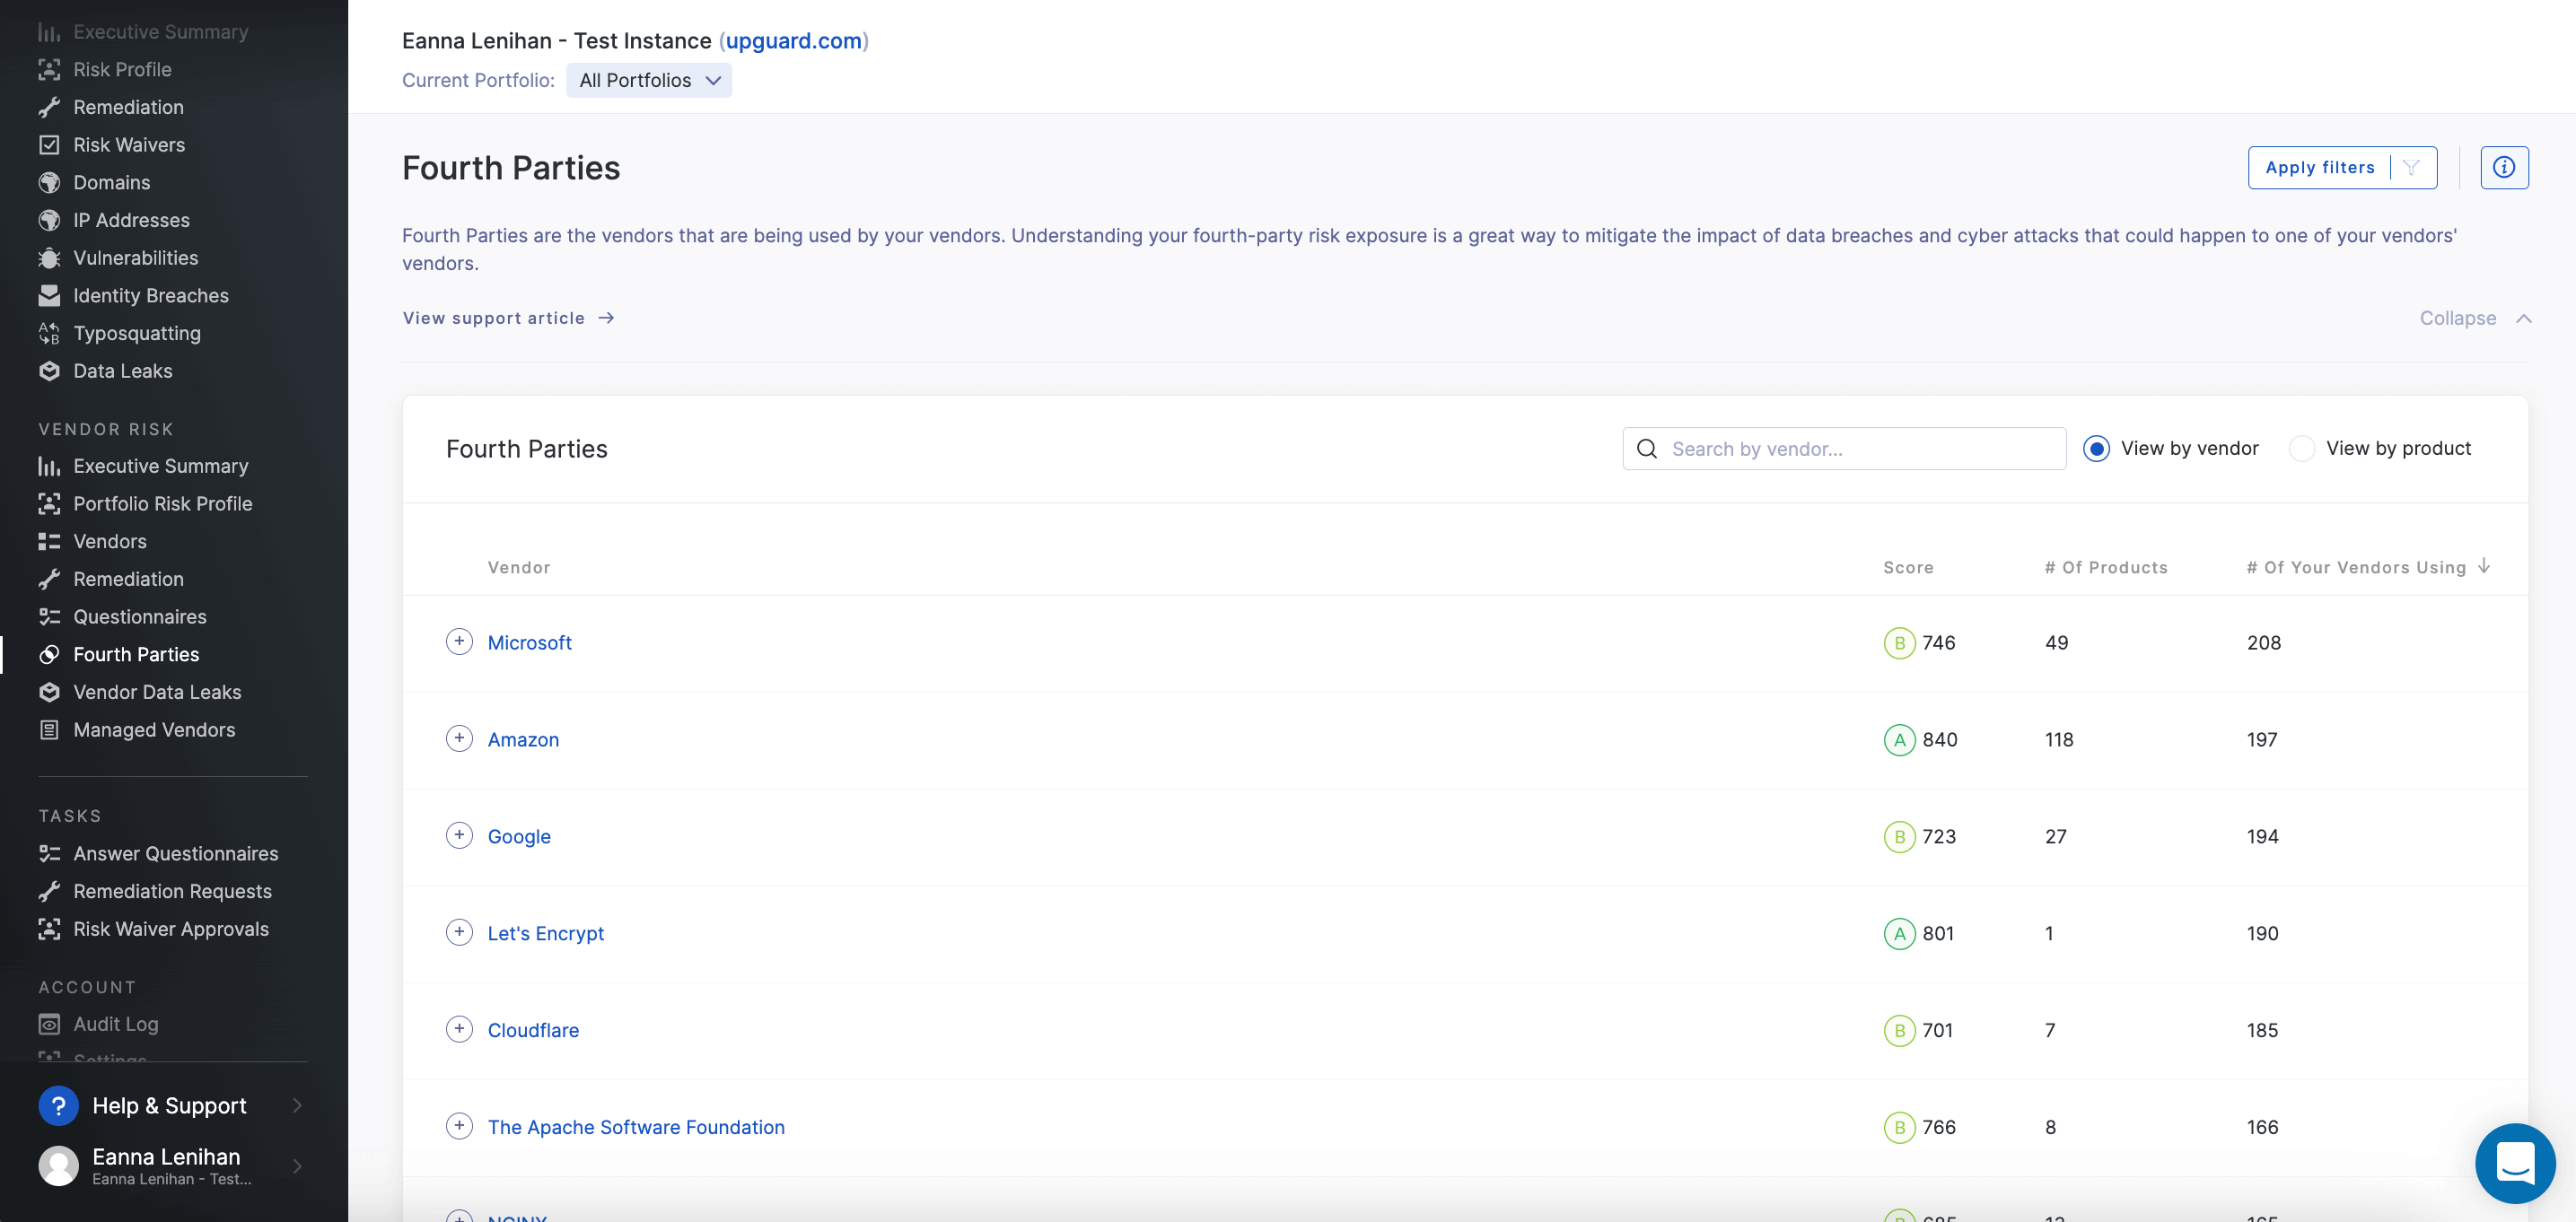
Task: Click the Apply filters button
Action: point(2319,168)
